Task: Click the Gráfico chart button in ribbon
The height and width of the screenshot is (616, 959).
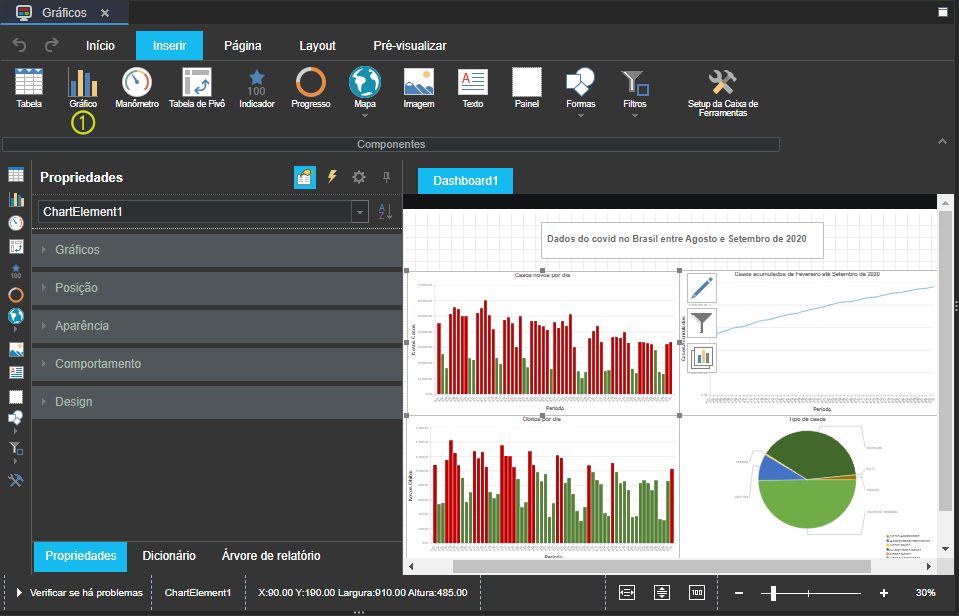Action: coord(83,89)
